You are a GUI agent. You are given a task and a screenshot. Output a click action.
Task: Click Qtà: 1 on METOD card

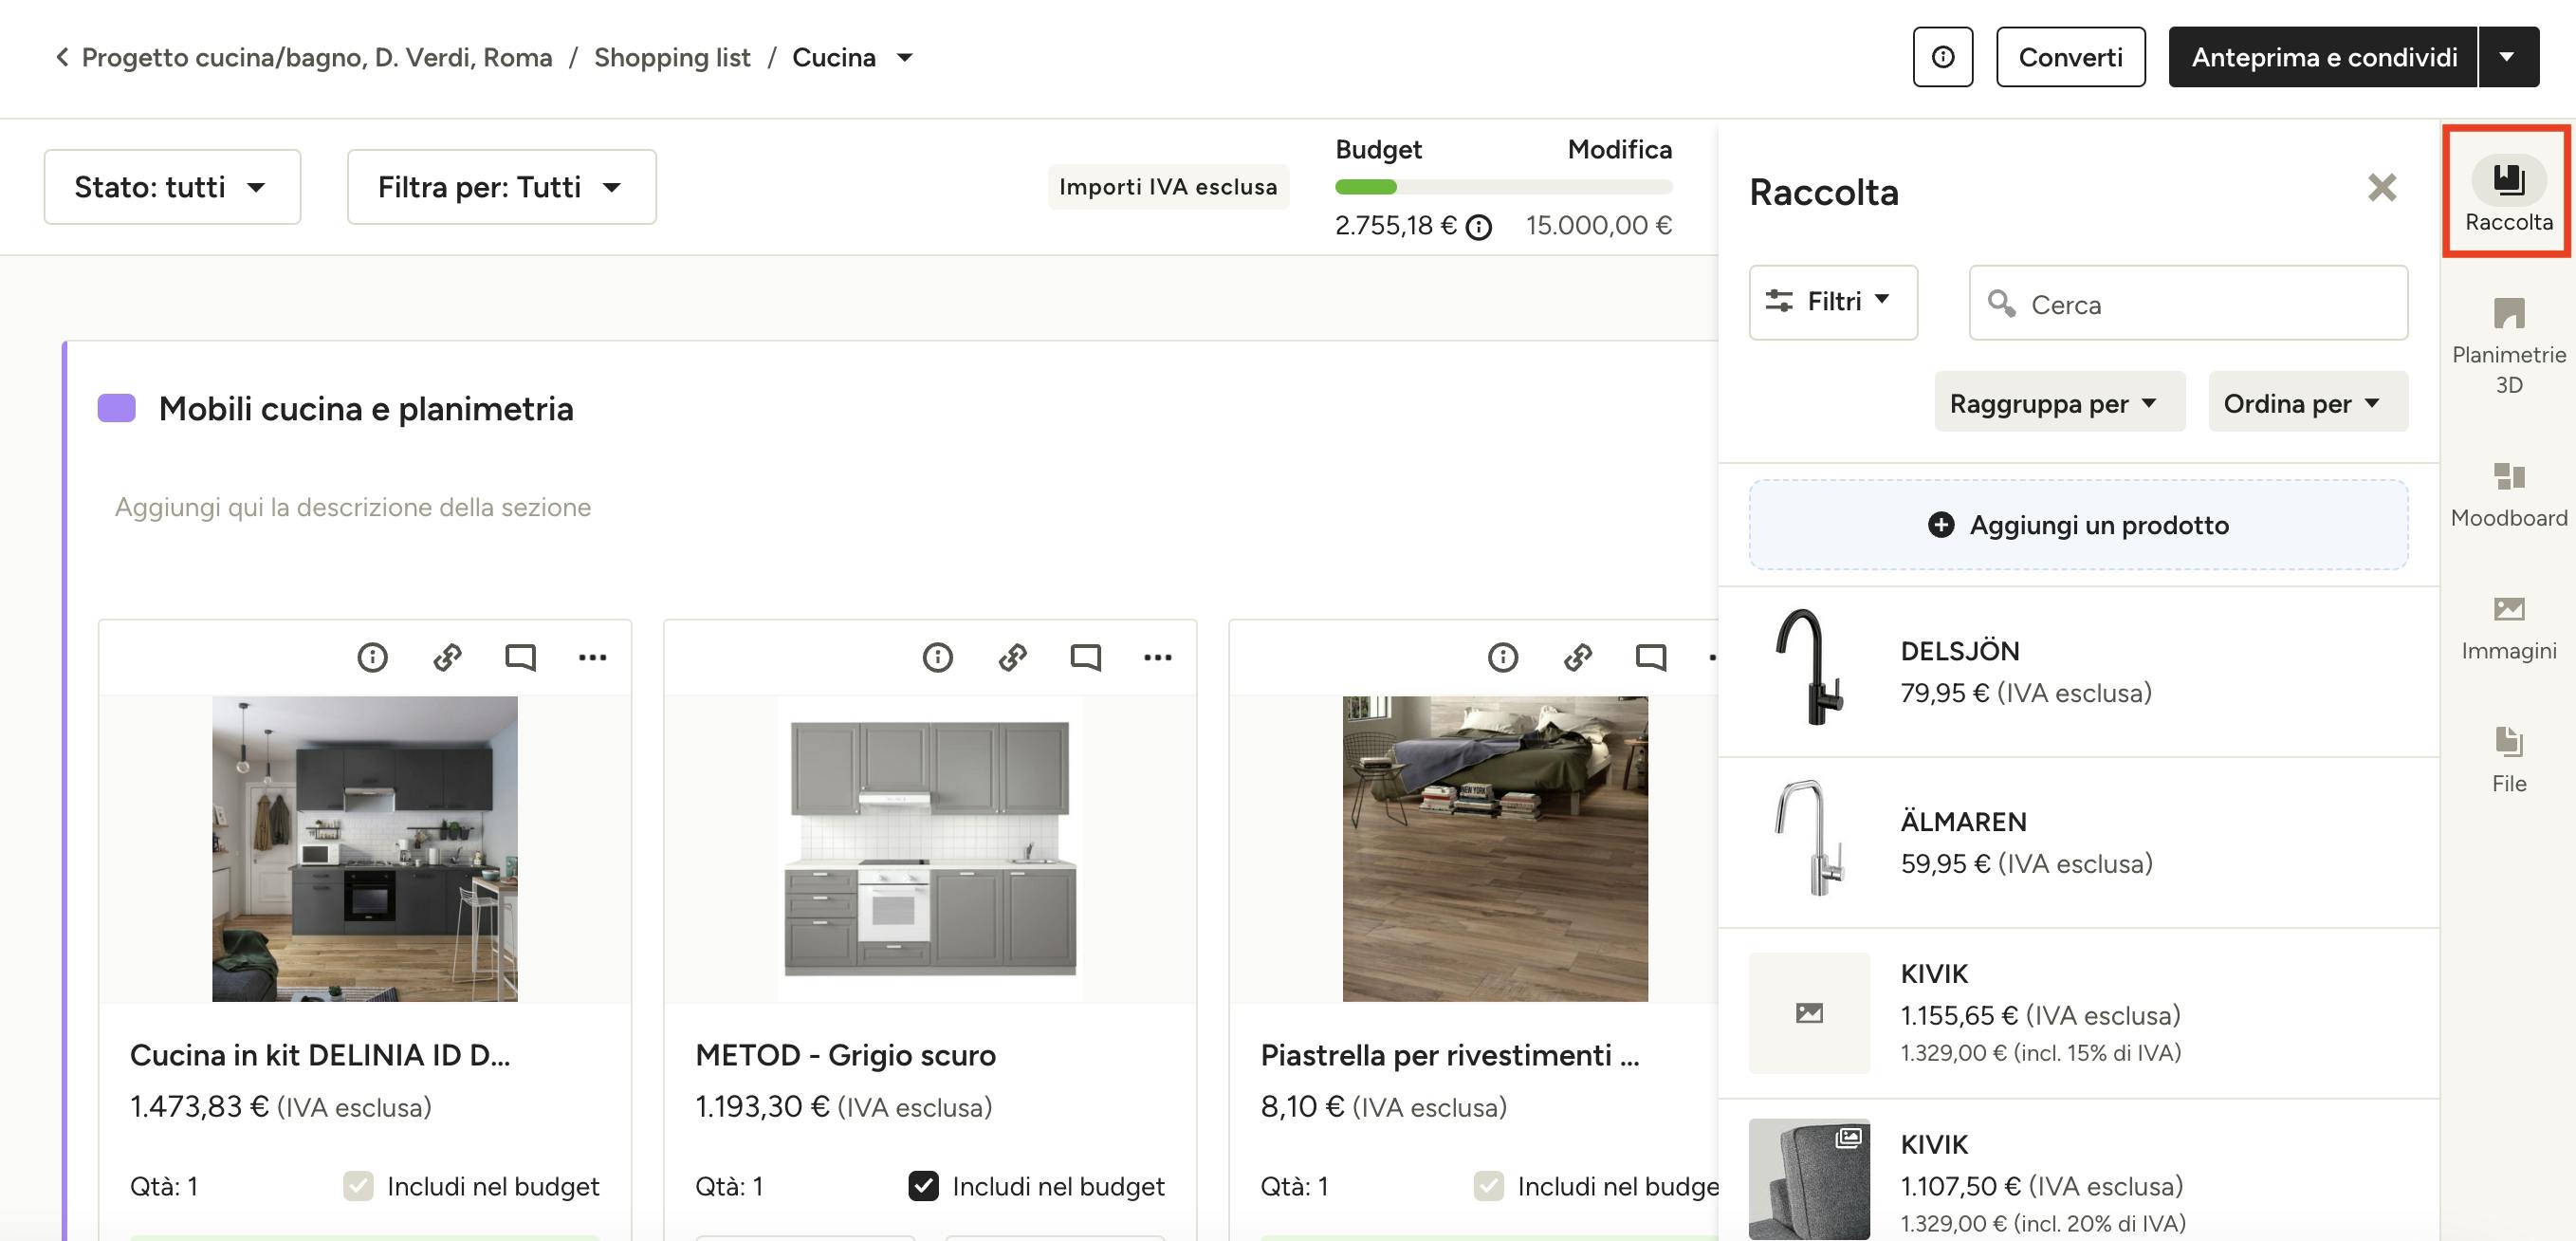(729, 1186)
